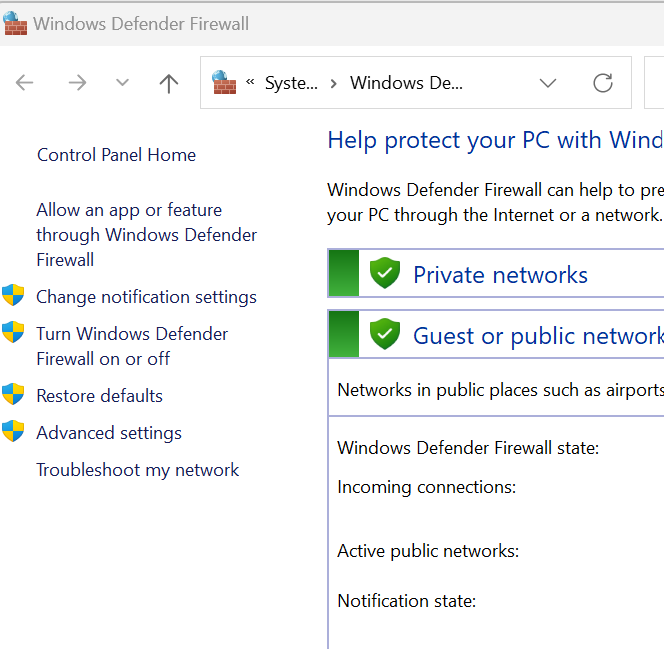Open recent locations chevron next to the forward arrow
Viewport: 664px width, 649px height.
click(122, 83)
